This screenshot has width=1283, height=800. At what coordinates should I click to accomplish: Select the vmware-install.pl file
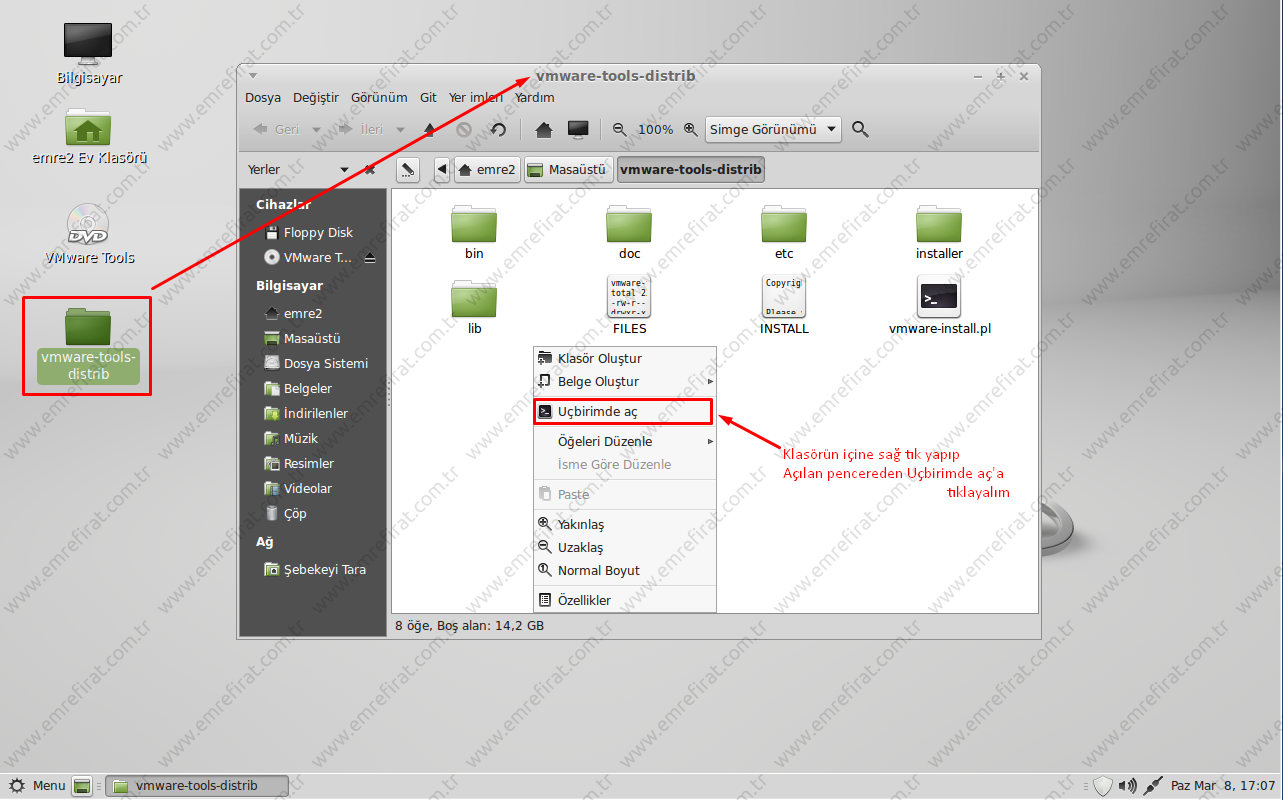pos(939,306)
